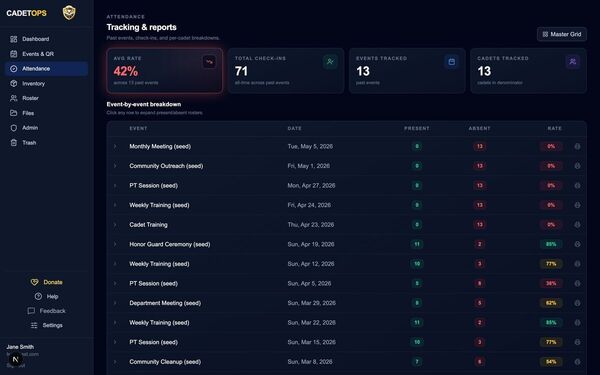Select the Attendance sidebar item
Image resolution: width=600 pixels, height=375 pixels.
point(46,68)
